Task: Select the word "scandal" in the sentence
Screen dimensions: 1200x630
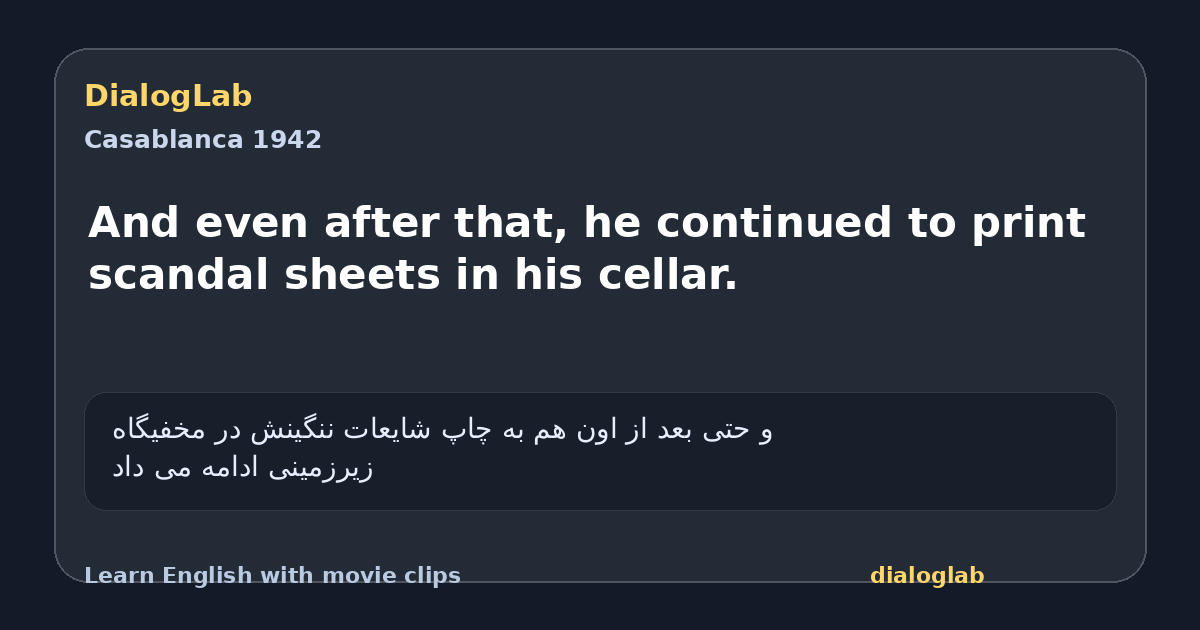Action: pos(179,275)
